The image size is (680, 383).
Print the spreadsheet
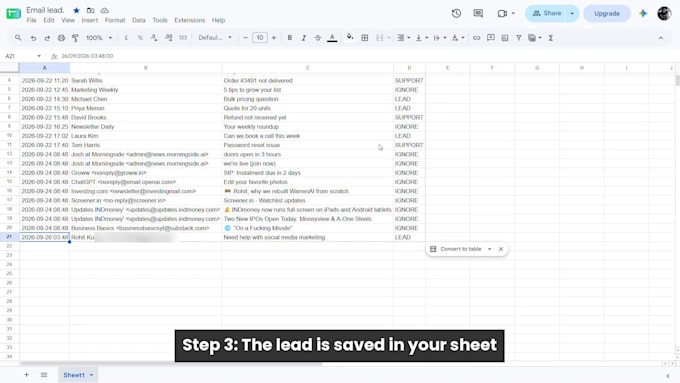coord(61,38)
